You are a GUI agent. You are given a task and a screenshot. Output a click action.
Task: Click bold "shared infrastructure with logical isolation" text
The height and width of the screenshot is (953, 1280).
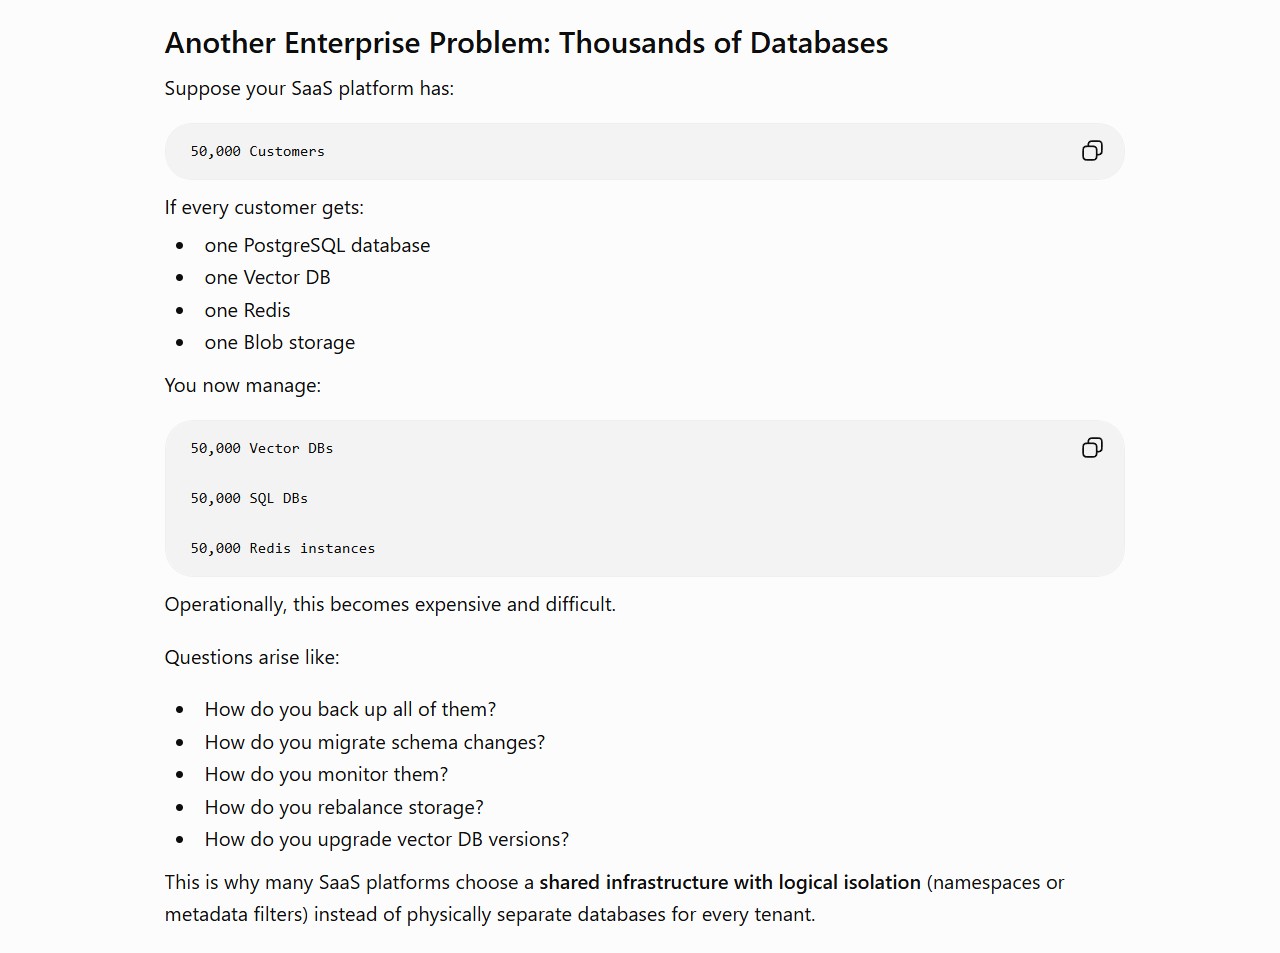coord(730,883)
